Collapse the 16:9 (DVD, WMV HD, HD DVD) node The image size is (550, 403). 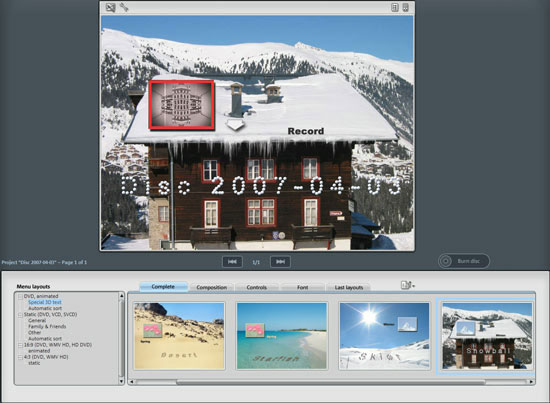tap(20, 345)
